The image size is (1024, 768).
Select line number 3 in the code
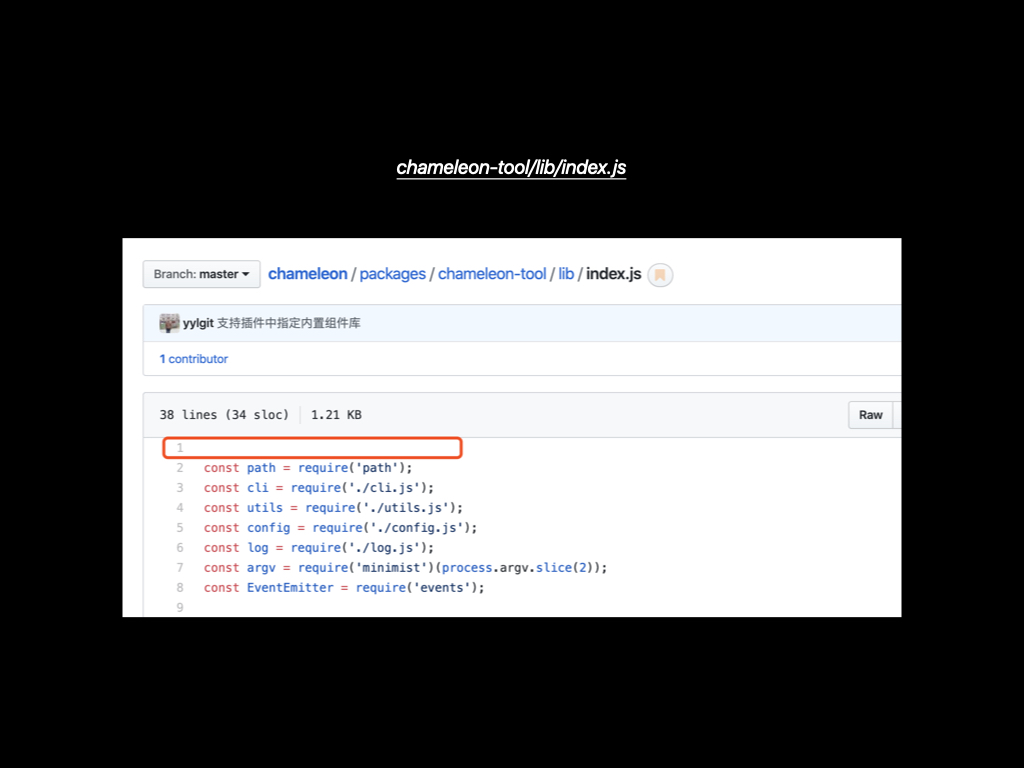(180, 488)
